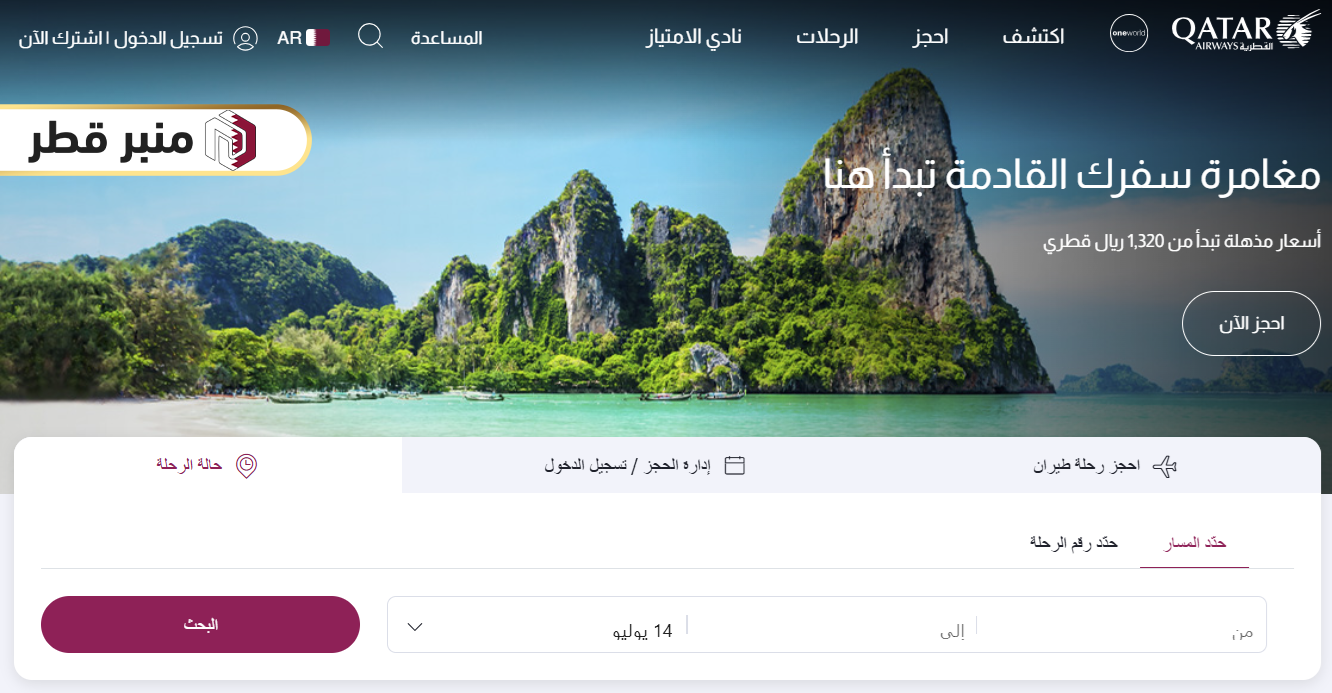Click the airplane icon for booking flights

click(1165, 466)
